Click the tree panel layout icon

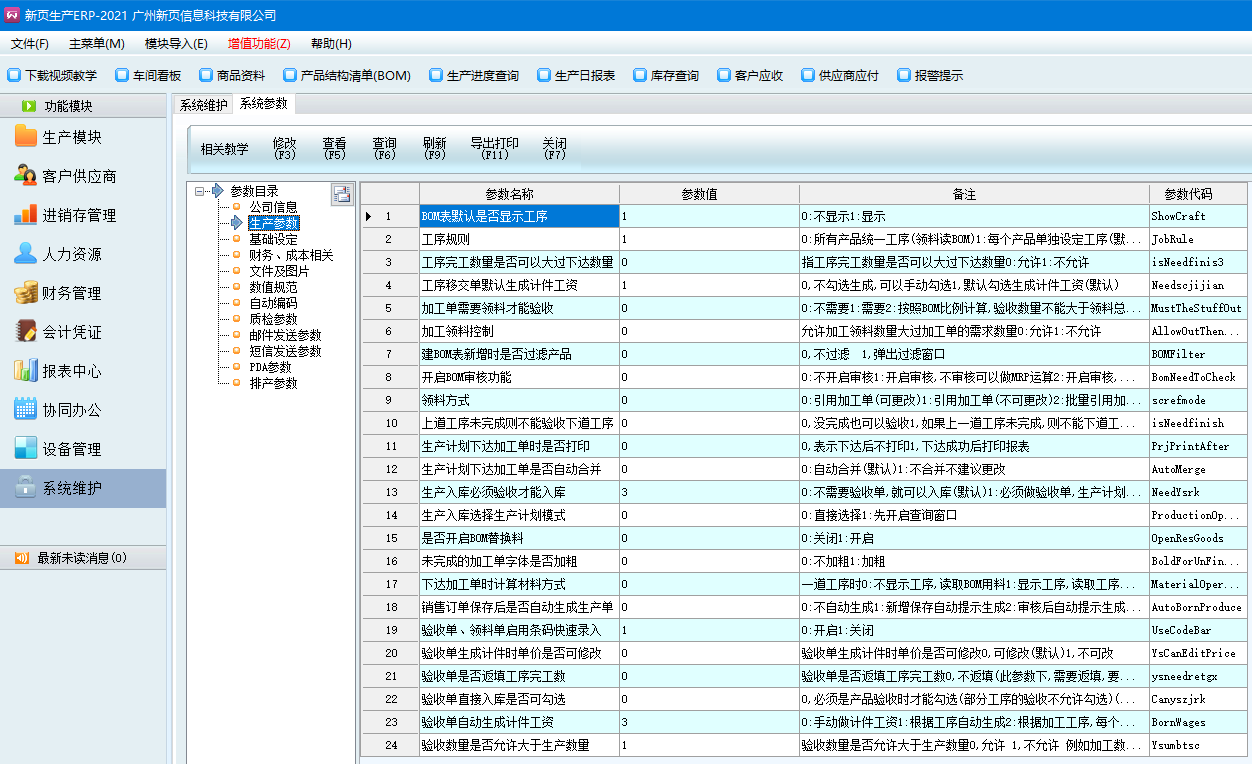pos(342,194)
